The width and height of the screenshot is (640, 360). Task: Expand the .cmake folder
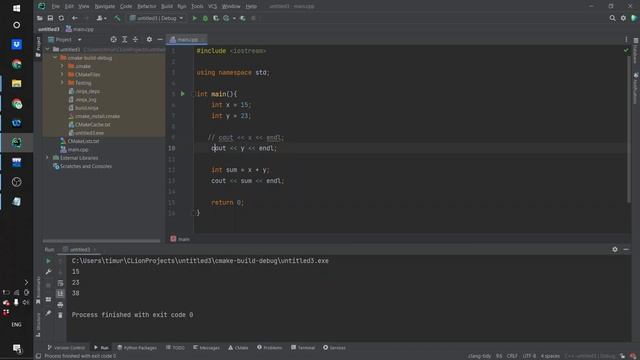62,66
